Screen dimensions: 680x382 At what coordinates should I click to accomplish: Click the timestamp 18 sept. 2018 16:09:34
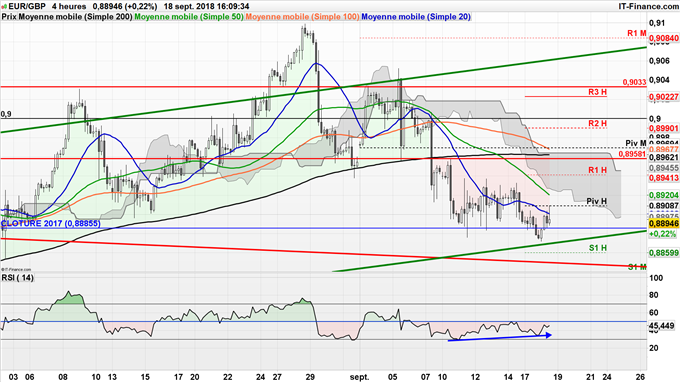click(x=206, y=7)
